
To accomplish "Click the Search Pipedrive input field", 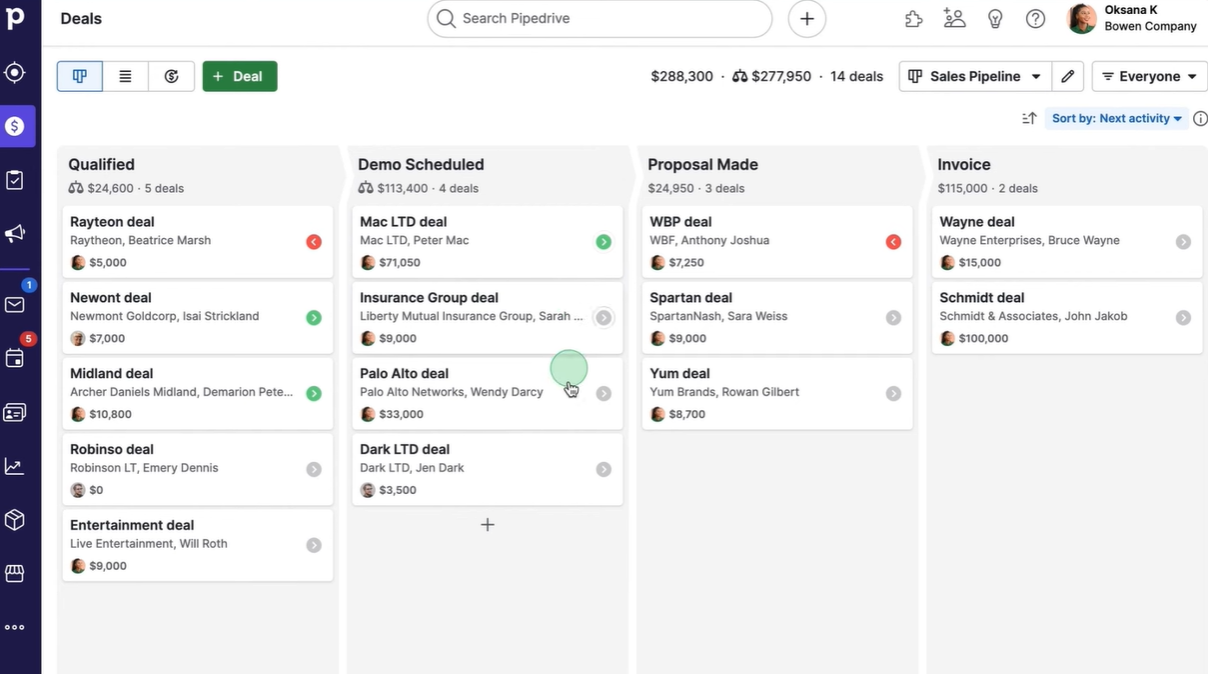I will [599, 18].
